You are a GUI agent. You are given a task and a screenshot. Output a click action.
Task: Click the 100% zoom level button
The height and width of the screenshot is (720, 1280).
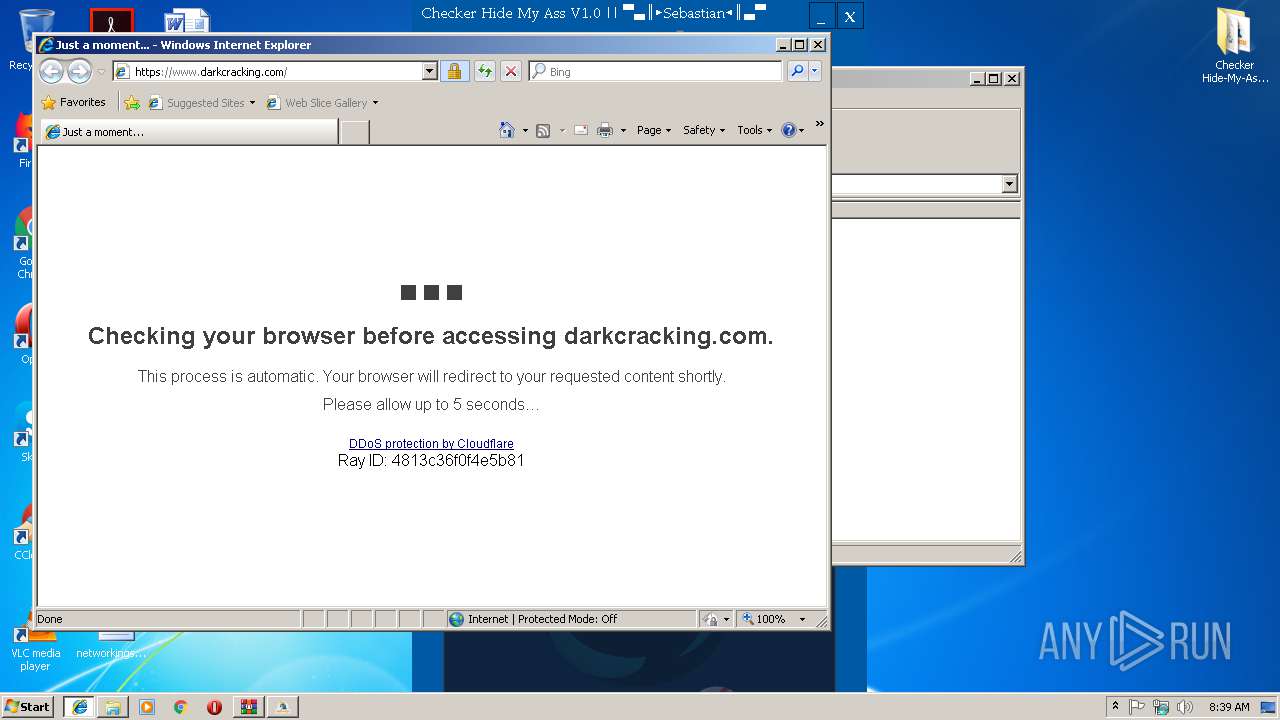[766, 619]
